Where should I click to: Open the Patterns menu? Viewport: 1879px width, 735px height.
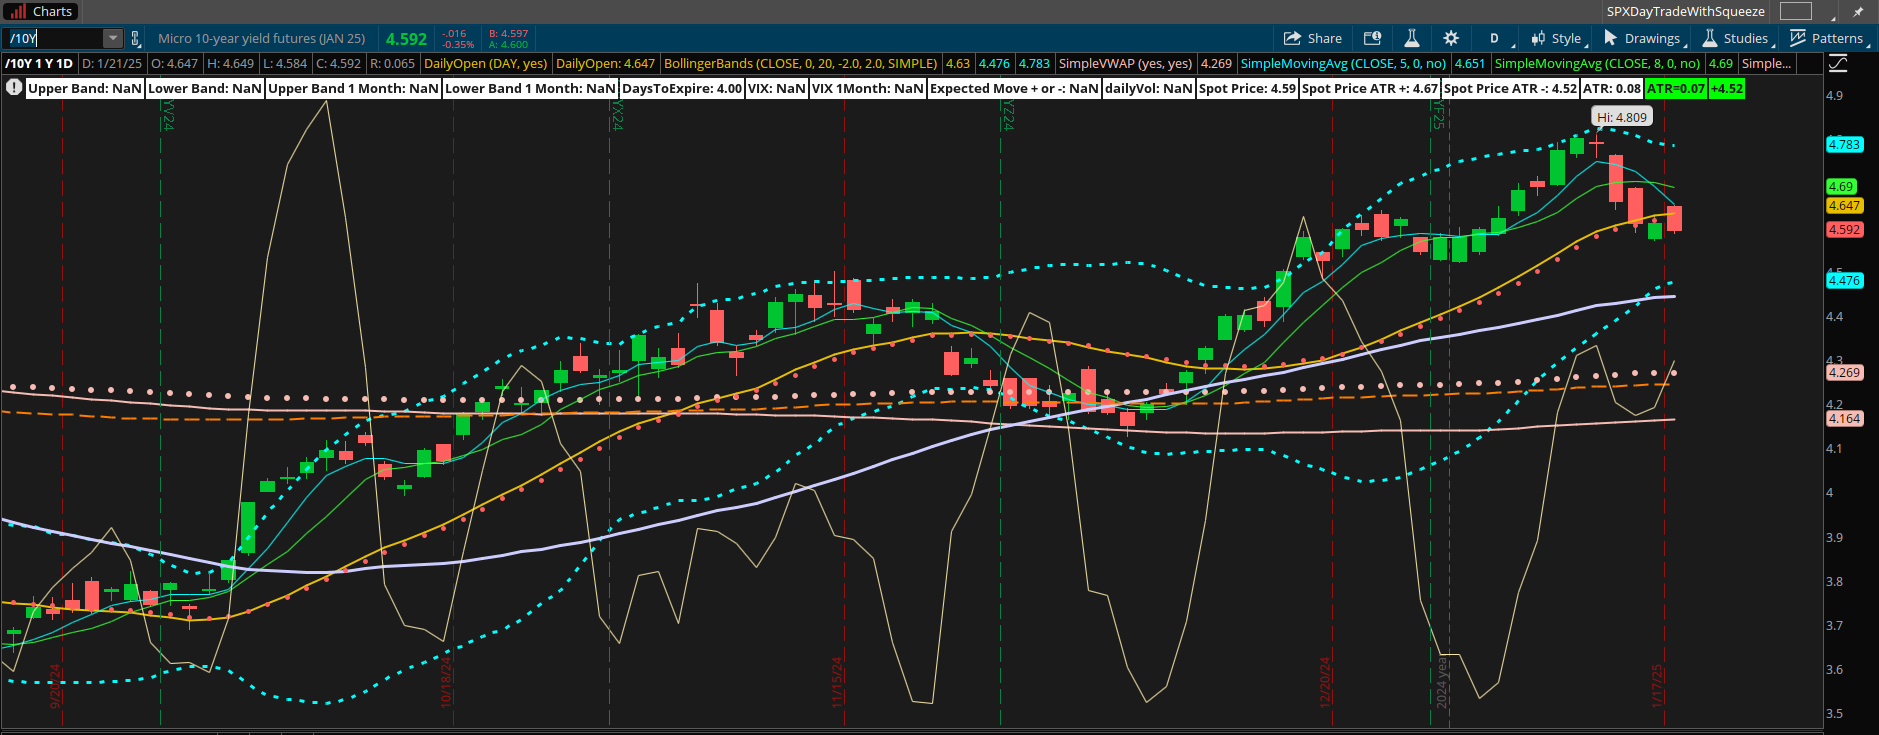(x=1827, y=38)
